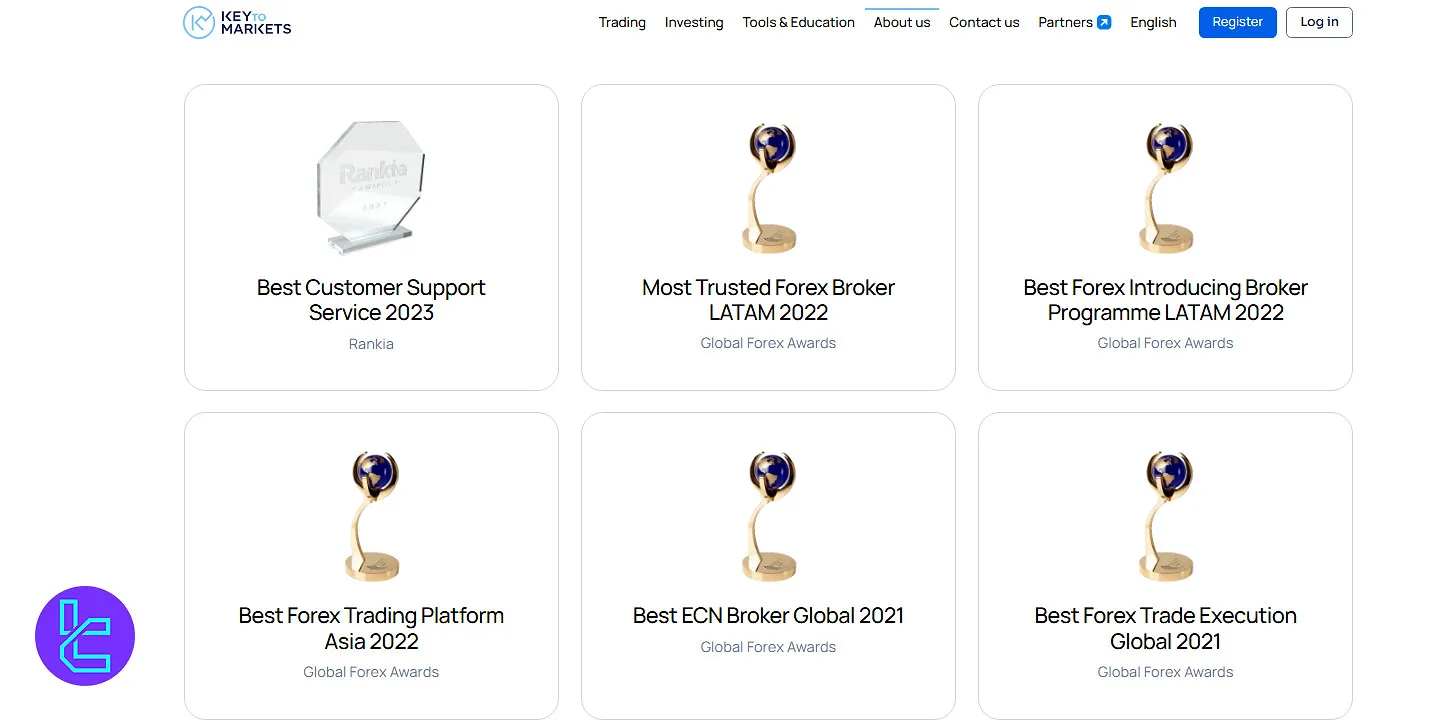1456x721 pixels.
Task: Click the Rankia glass trophy image
Action: point(371,187)
